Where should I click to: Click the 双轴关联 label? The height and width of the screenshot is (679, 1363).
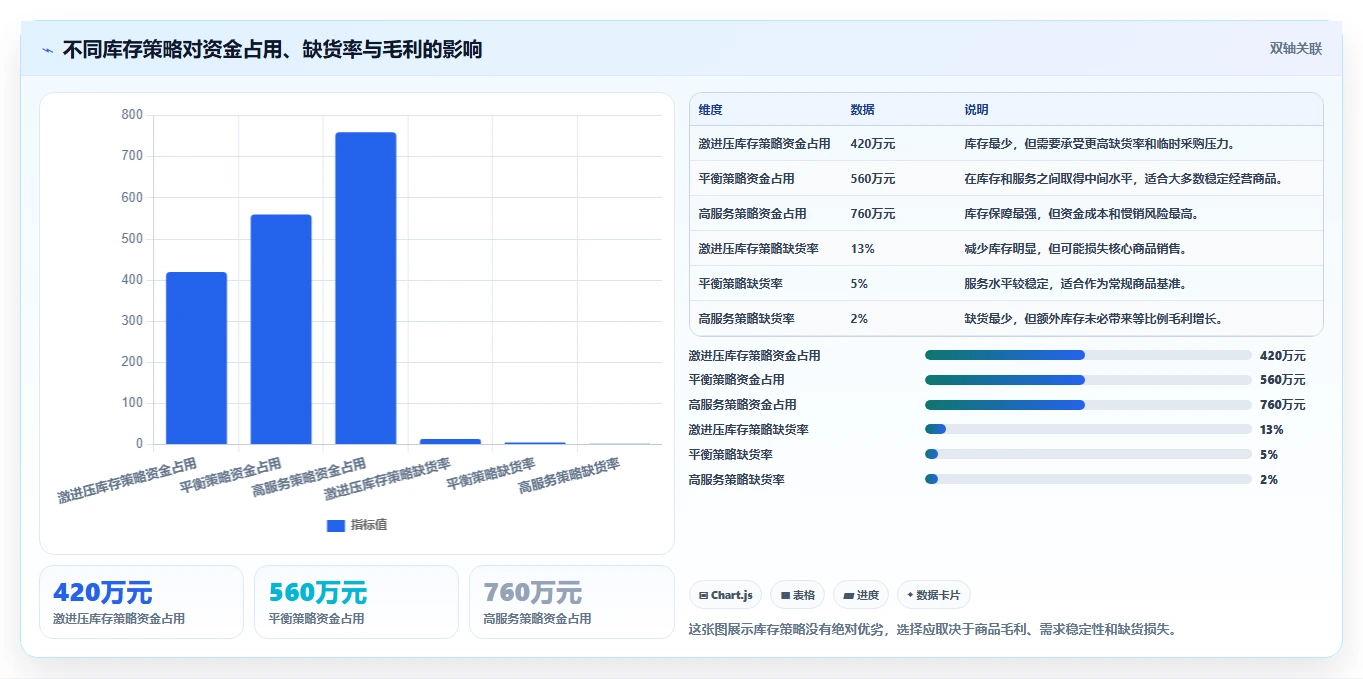(1296, 48)
